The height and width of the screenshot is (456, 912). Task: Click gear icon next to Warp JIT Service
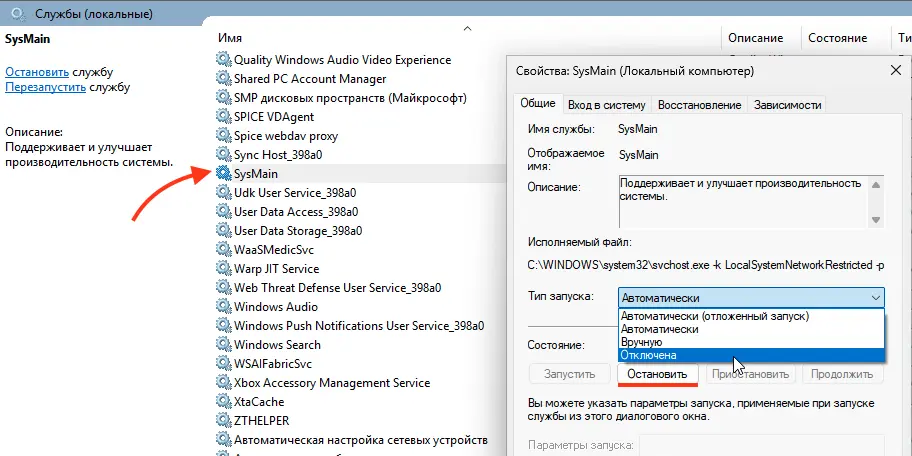tap(223, 269)
